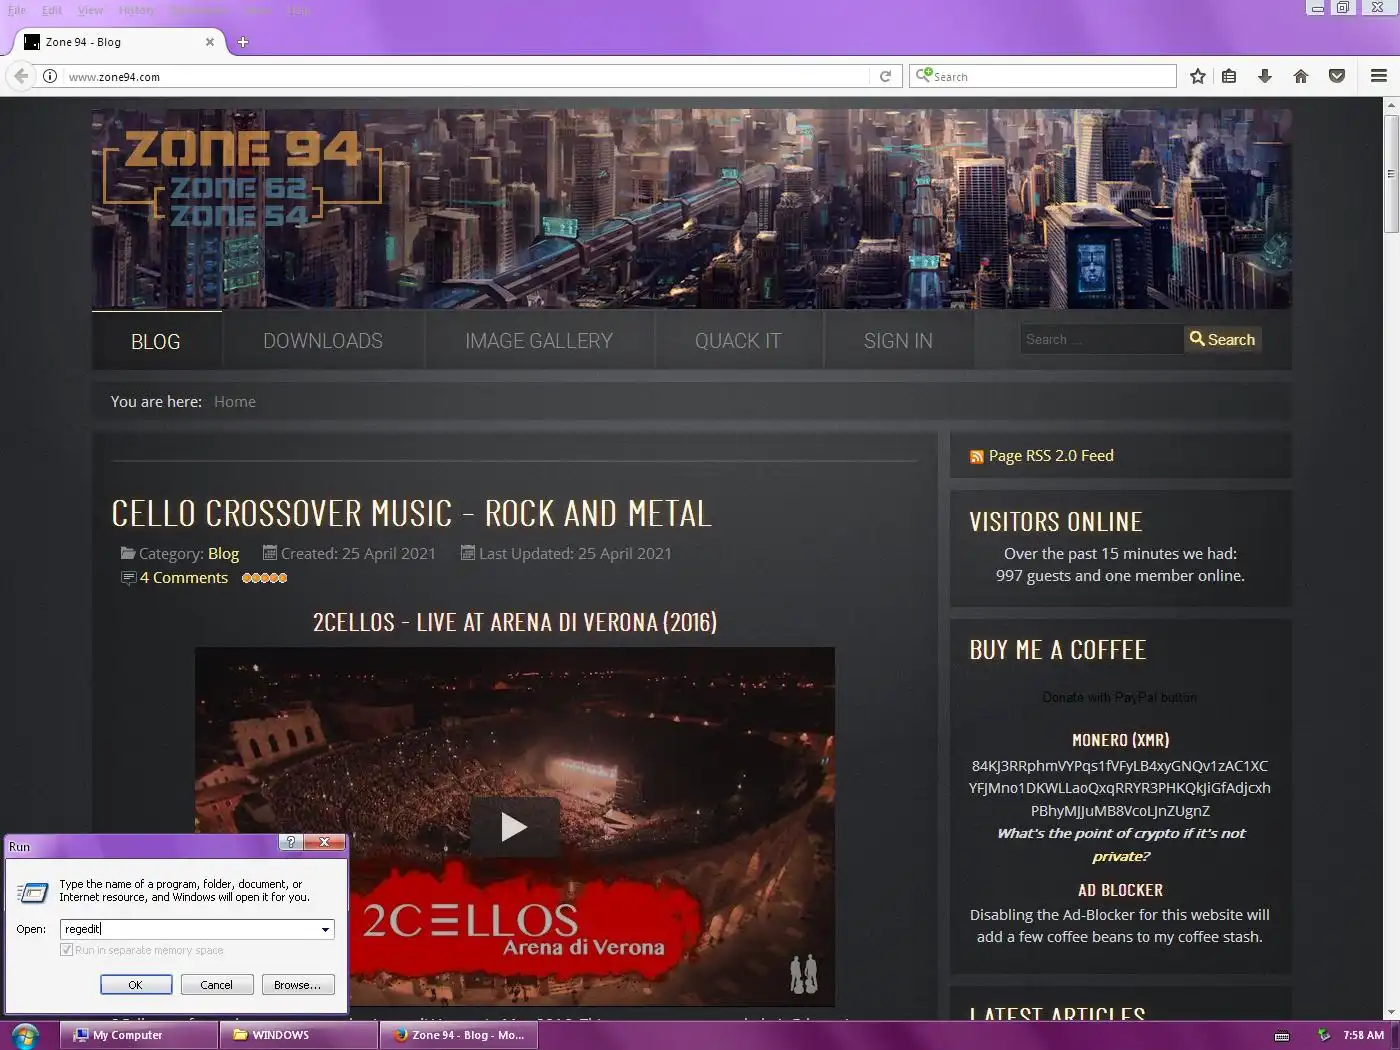The width and height of the screenshot is (1400, 1050).
Task: Open the Windows Start orb
Action: 24,1035
